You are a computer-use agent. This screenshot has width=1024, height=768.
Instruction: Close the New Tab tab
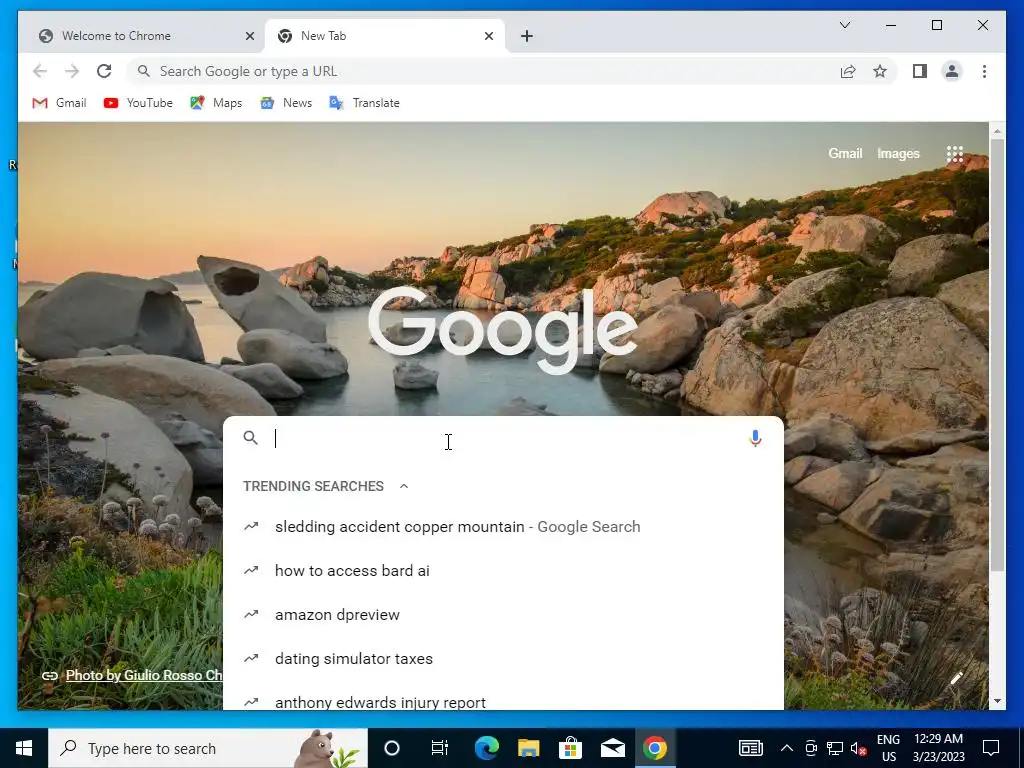pos(488,36)
